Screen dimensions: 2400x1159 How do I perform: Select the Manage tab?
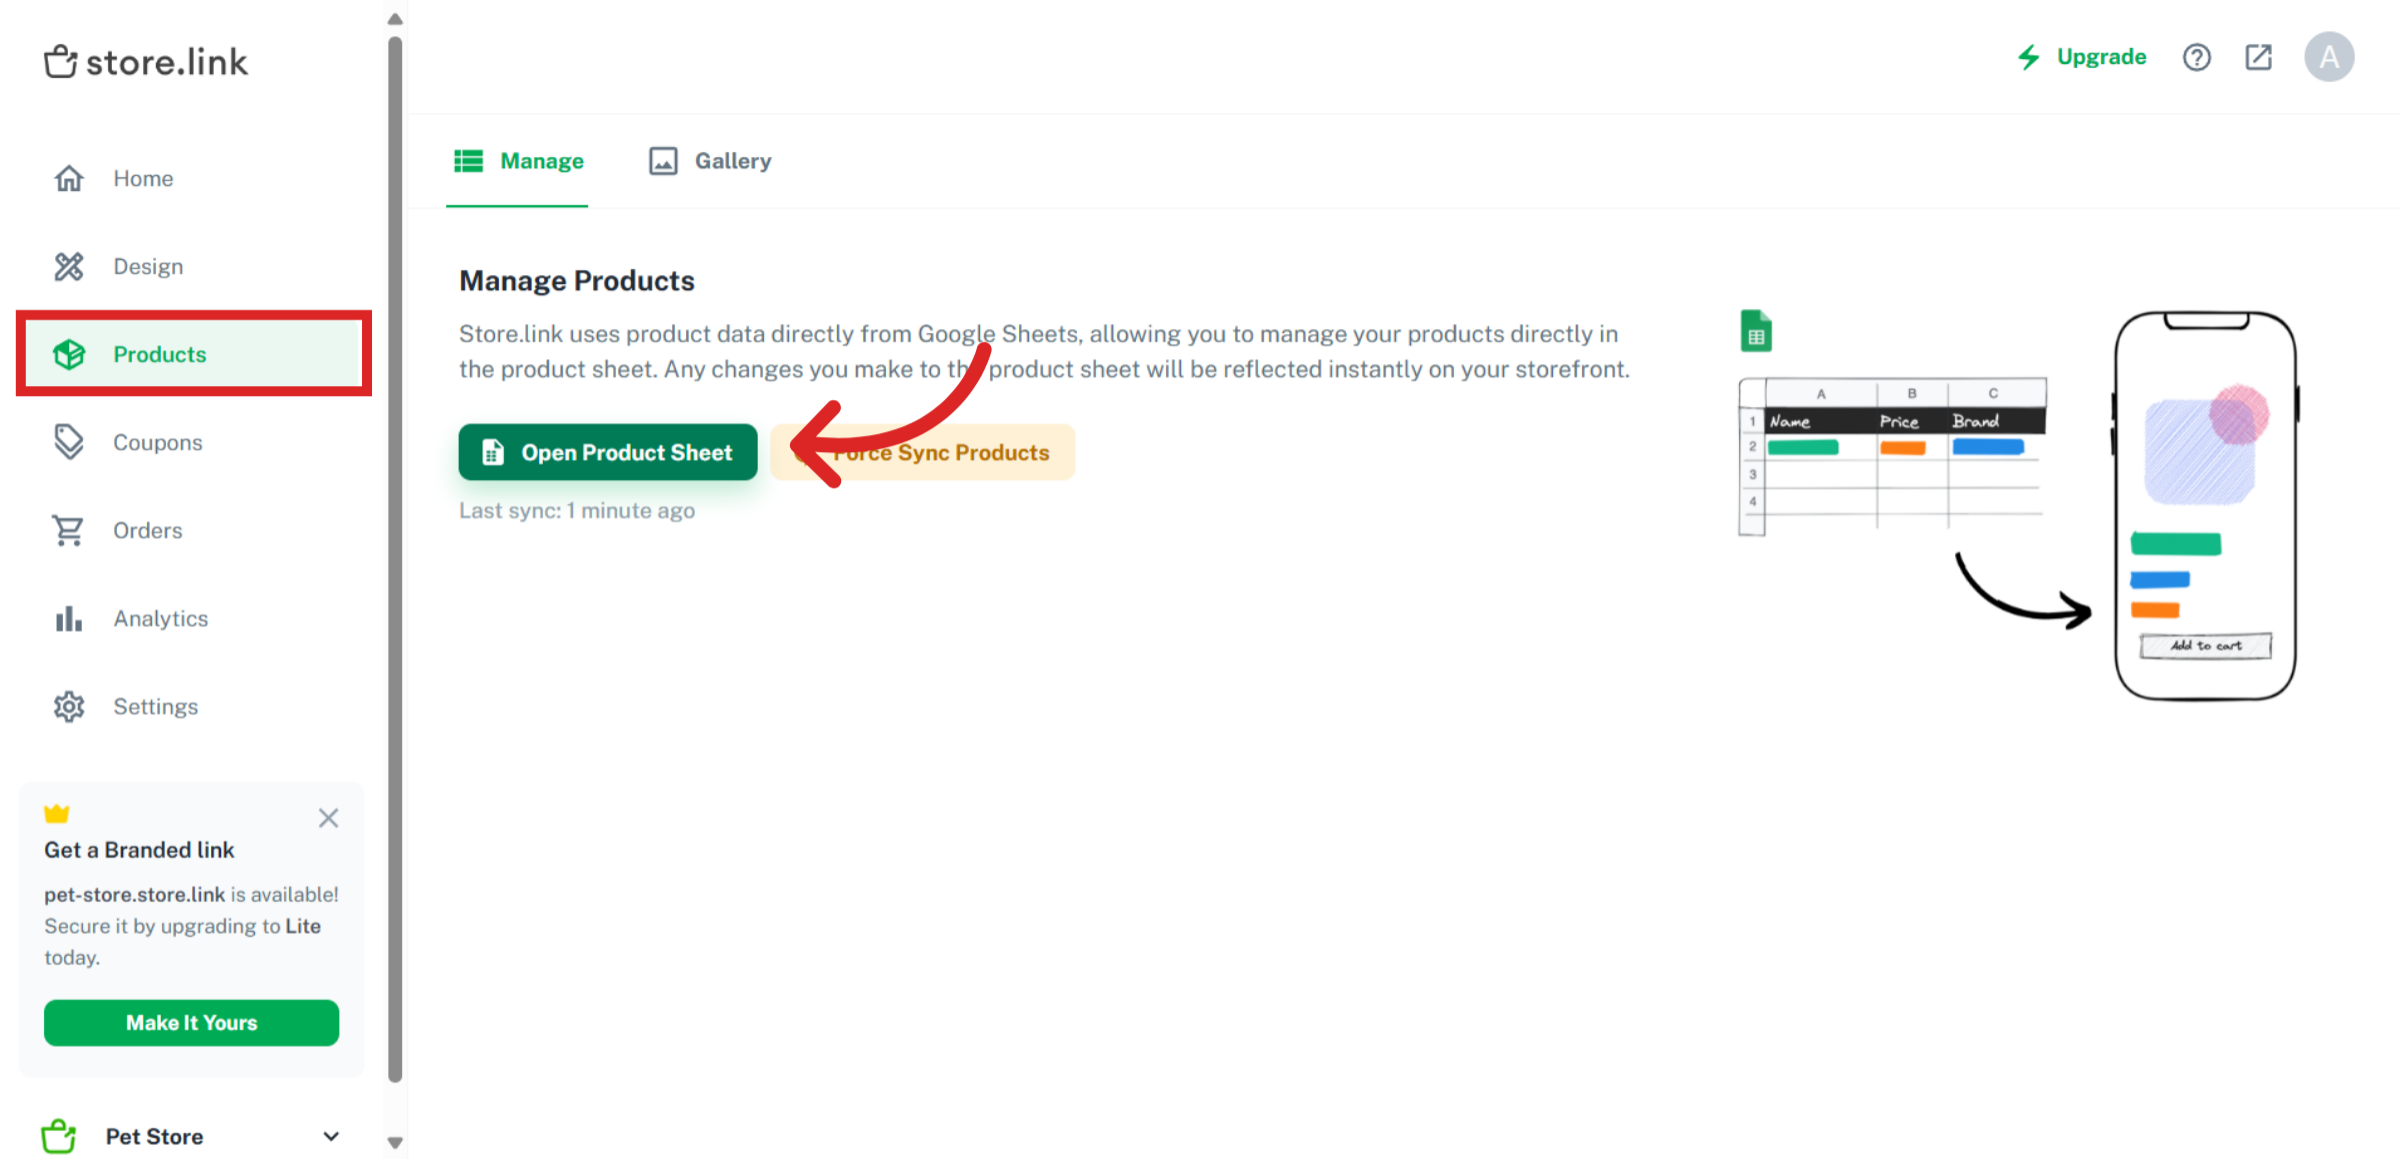coord(519,160)
